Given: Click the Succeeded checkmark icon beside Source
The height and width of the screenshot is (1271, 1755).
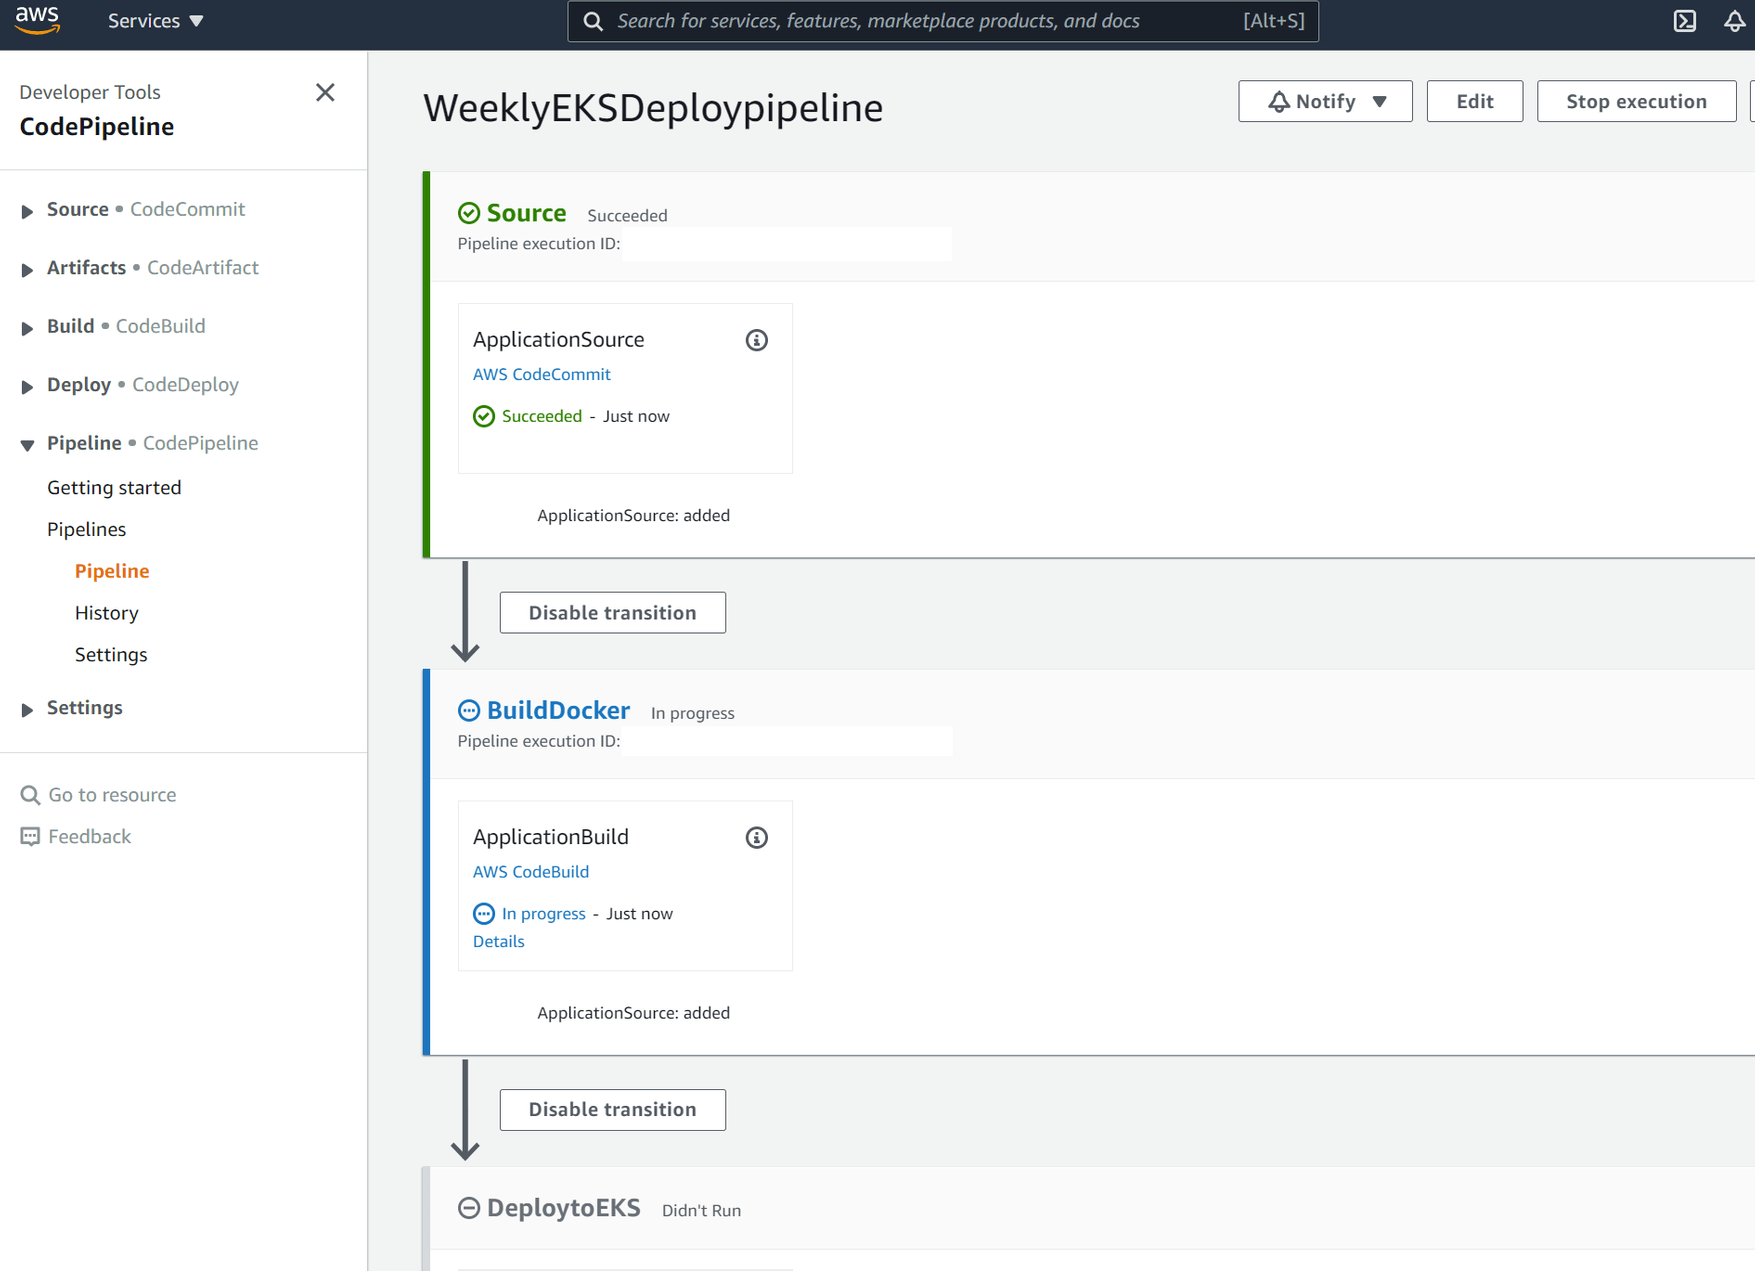Looking at the screenshot, I should coord(469,212).
